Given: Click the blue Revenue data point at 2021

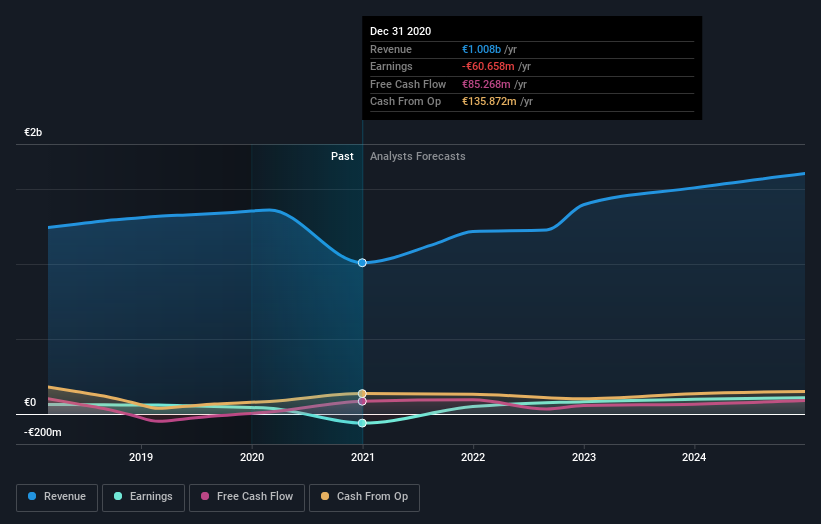Looking at the screenshot, I should pos(362,263).
